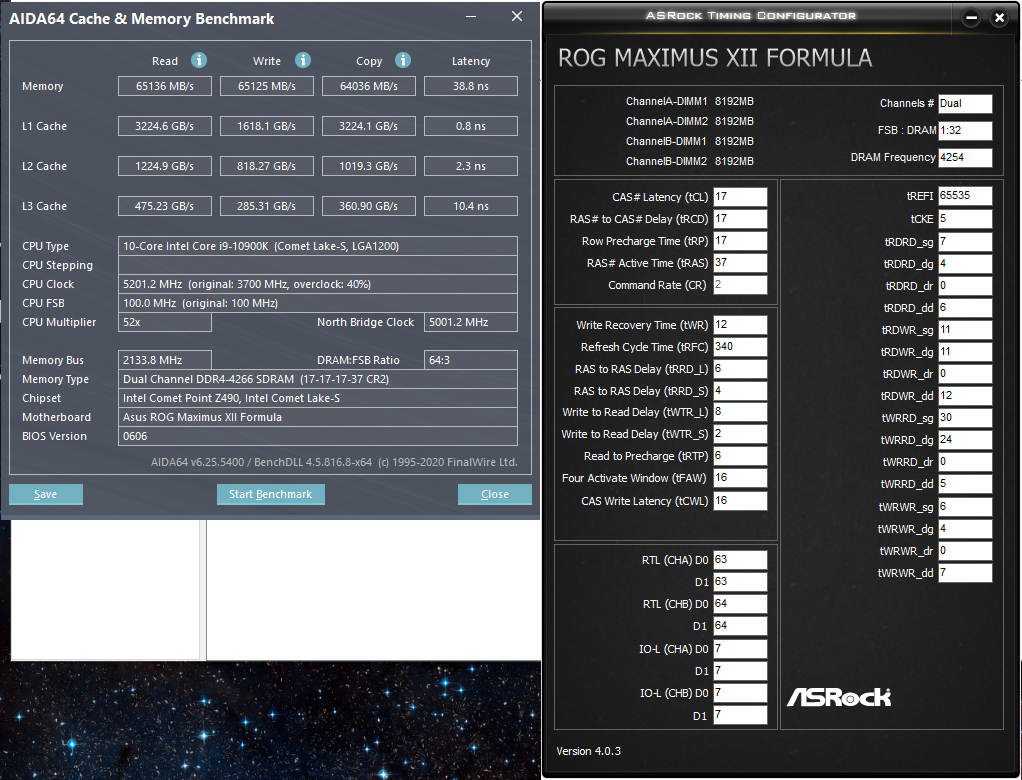Screen dimensions: 1022x780
Task: Click the tRRD_S value field
Action: point(740,391)
